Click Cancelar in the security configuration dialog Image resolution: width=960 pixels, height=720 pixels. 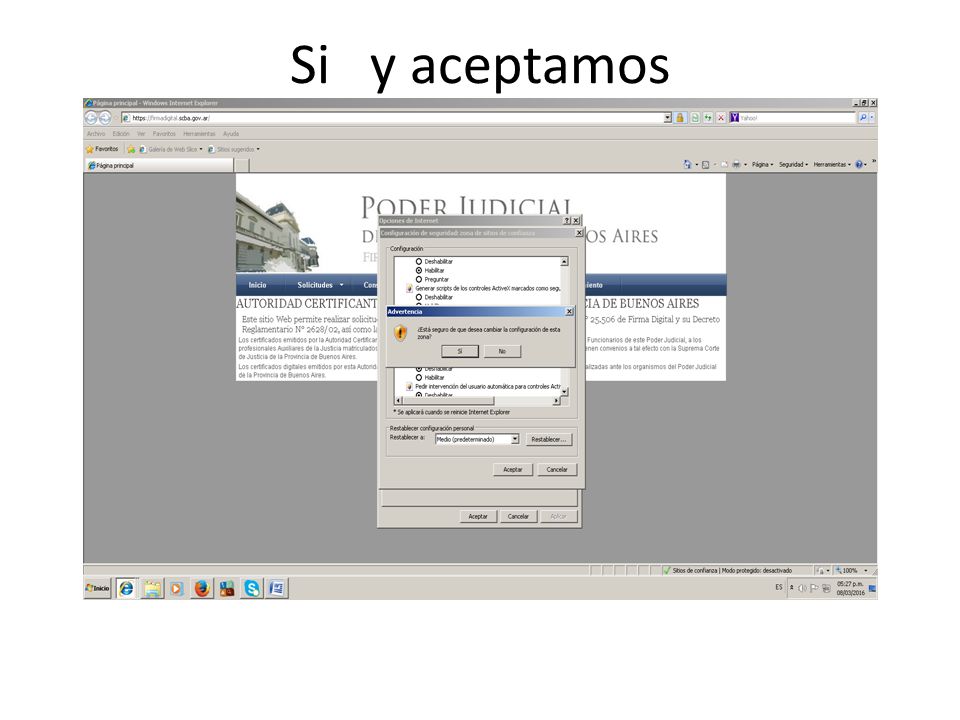pyautogui.click(x=557, y=470)
